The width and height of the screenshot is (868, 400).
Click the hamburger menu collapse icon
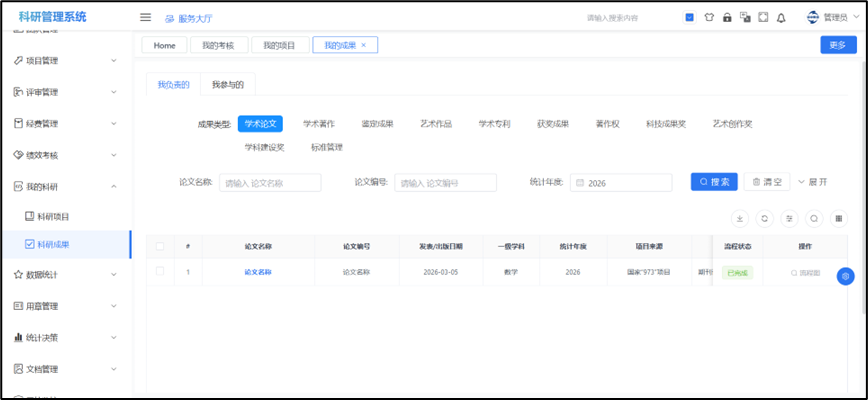click(x=145, y=17)
